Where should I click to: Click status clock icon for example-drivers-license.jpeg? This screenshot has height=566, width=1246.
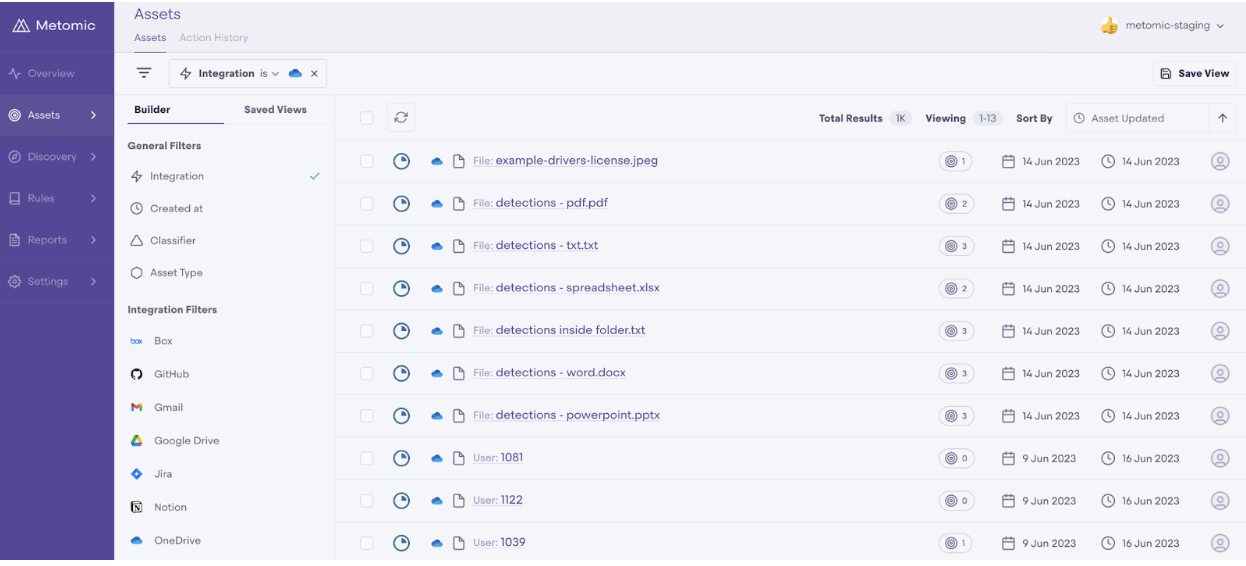401,161
